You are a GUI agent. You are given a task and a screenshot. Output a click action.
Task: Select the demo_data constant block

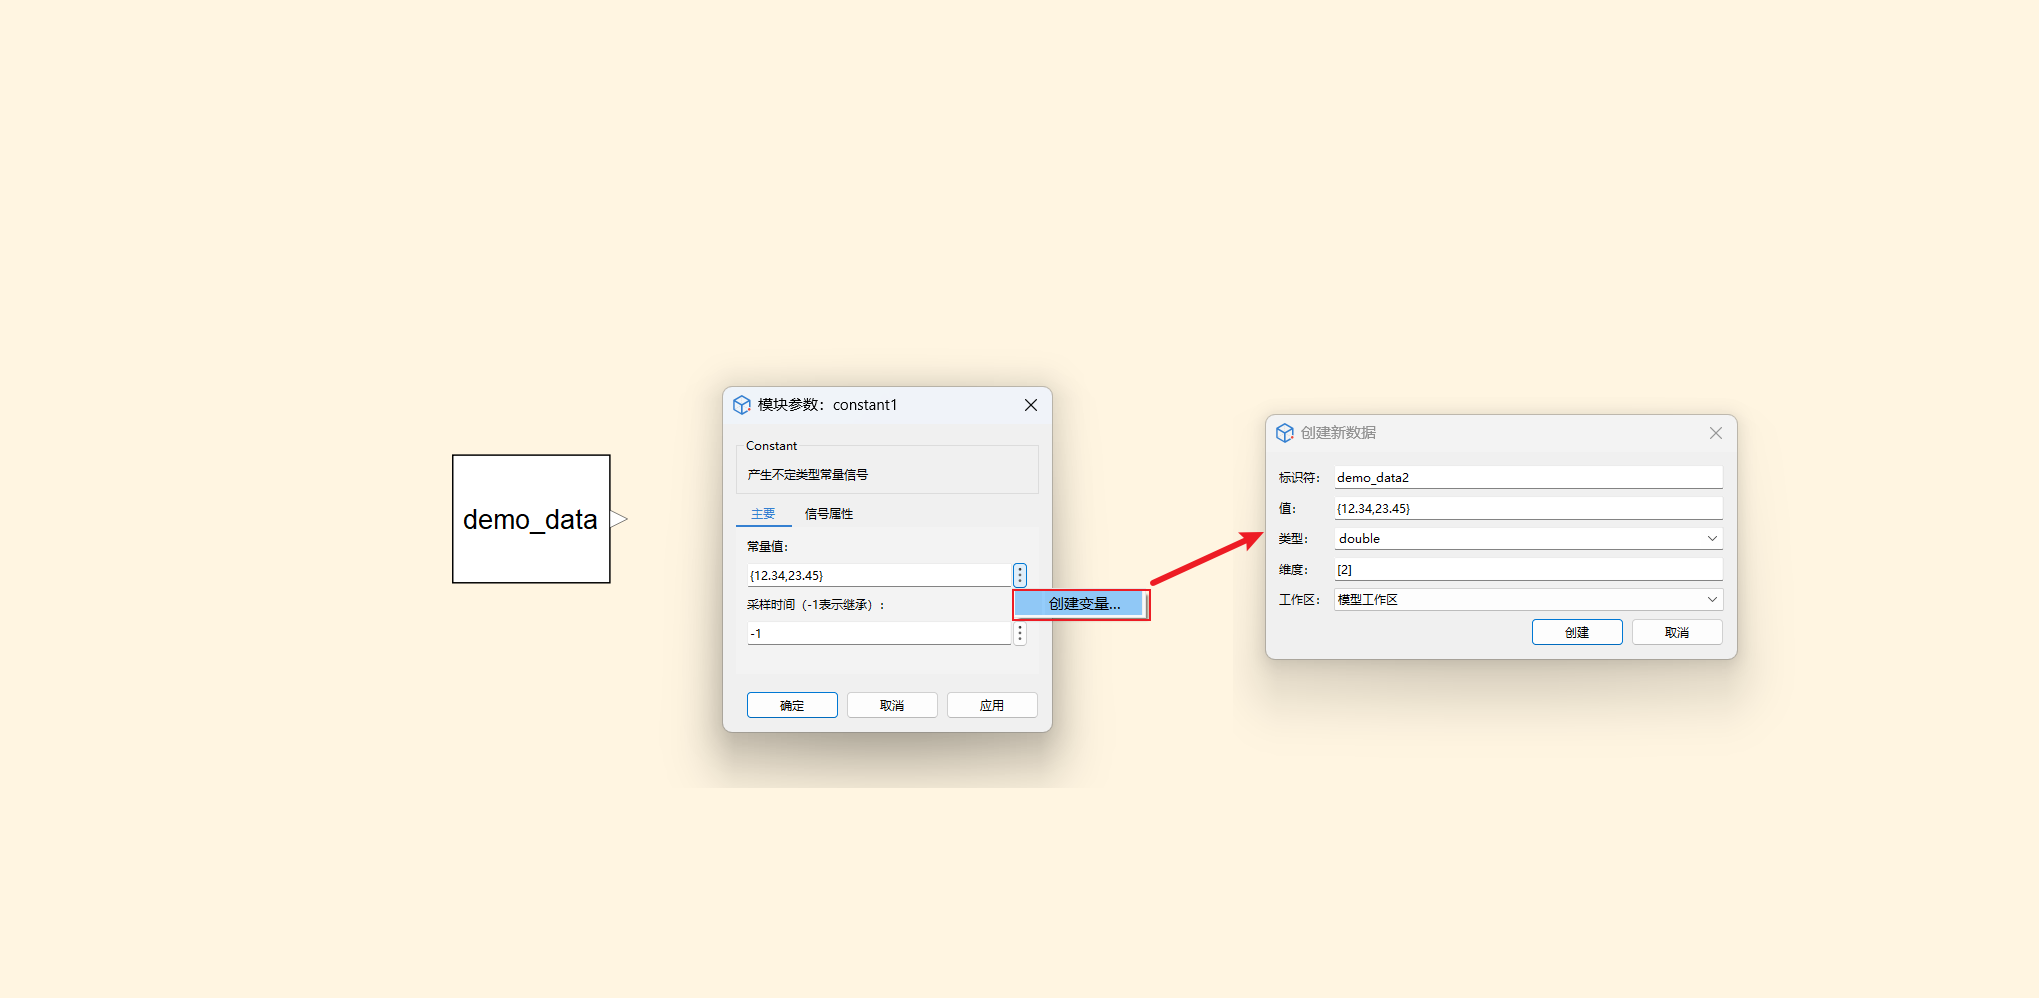(x=531, y=519)
